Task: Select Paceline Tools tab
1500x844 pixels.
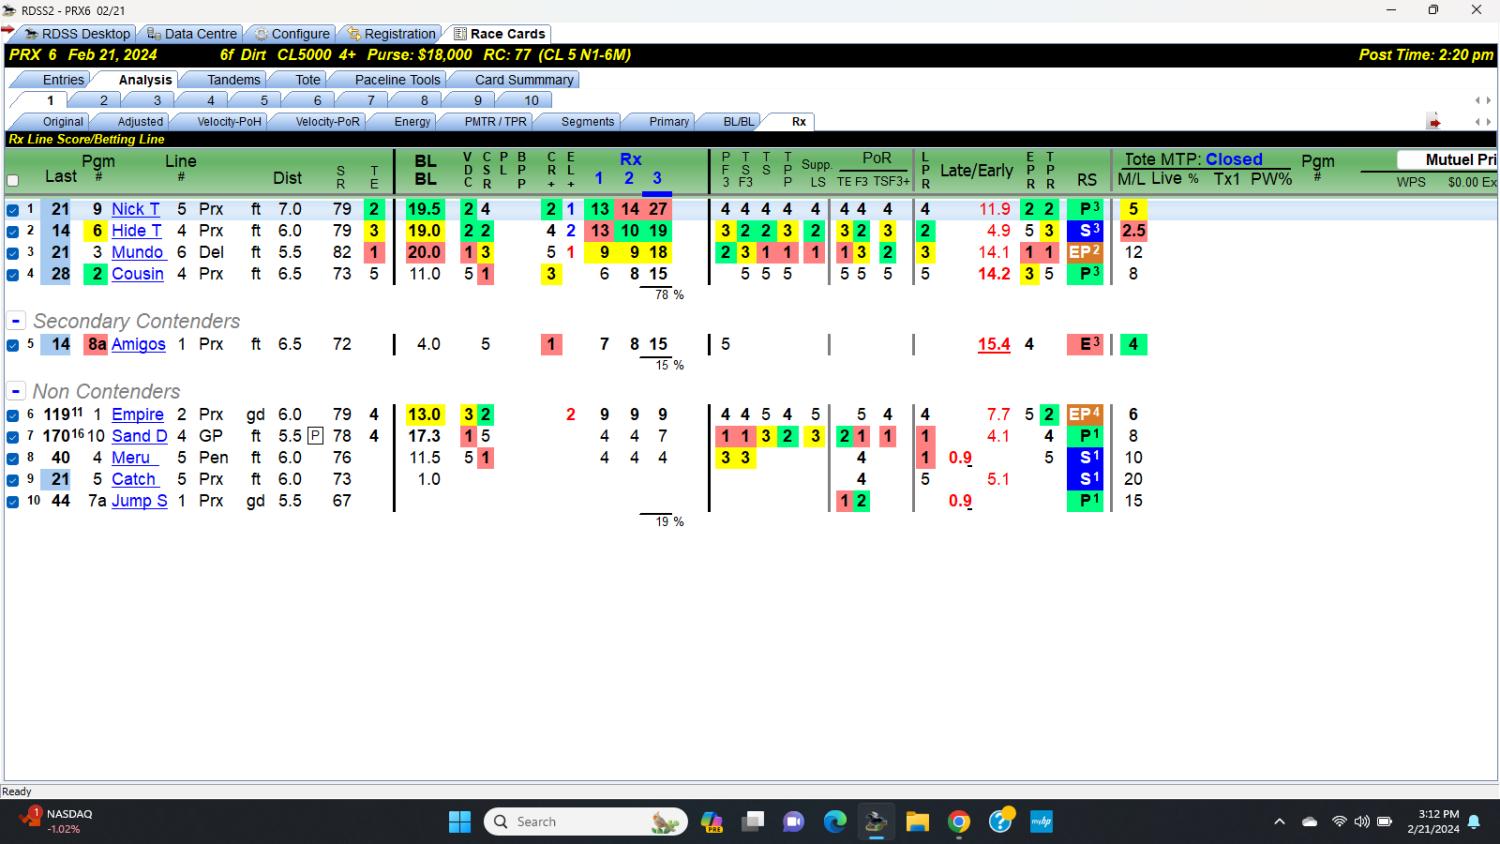Action: point(397,80)
